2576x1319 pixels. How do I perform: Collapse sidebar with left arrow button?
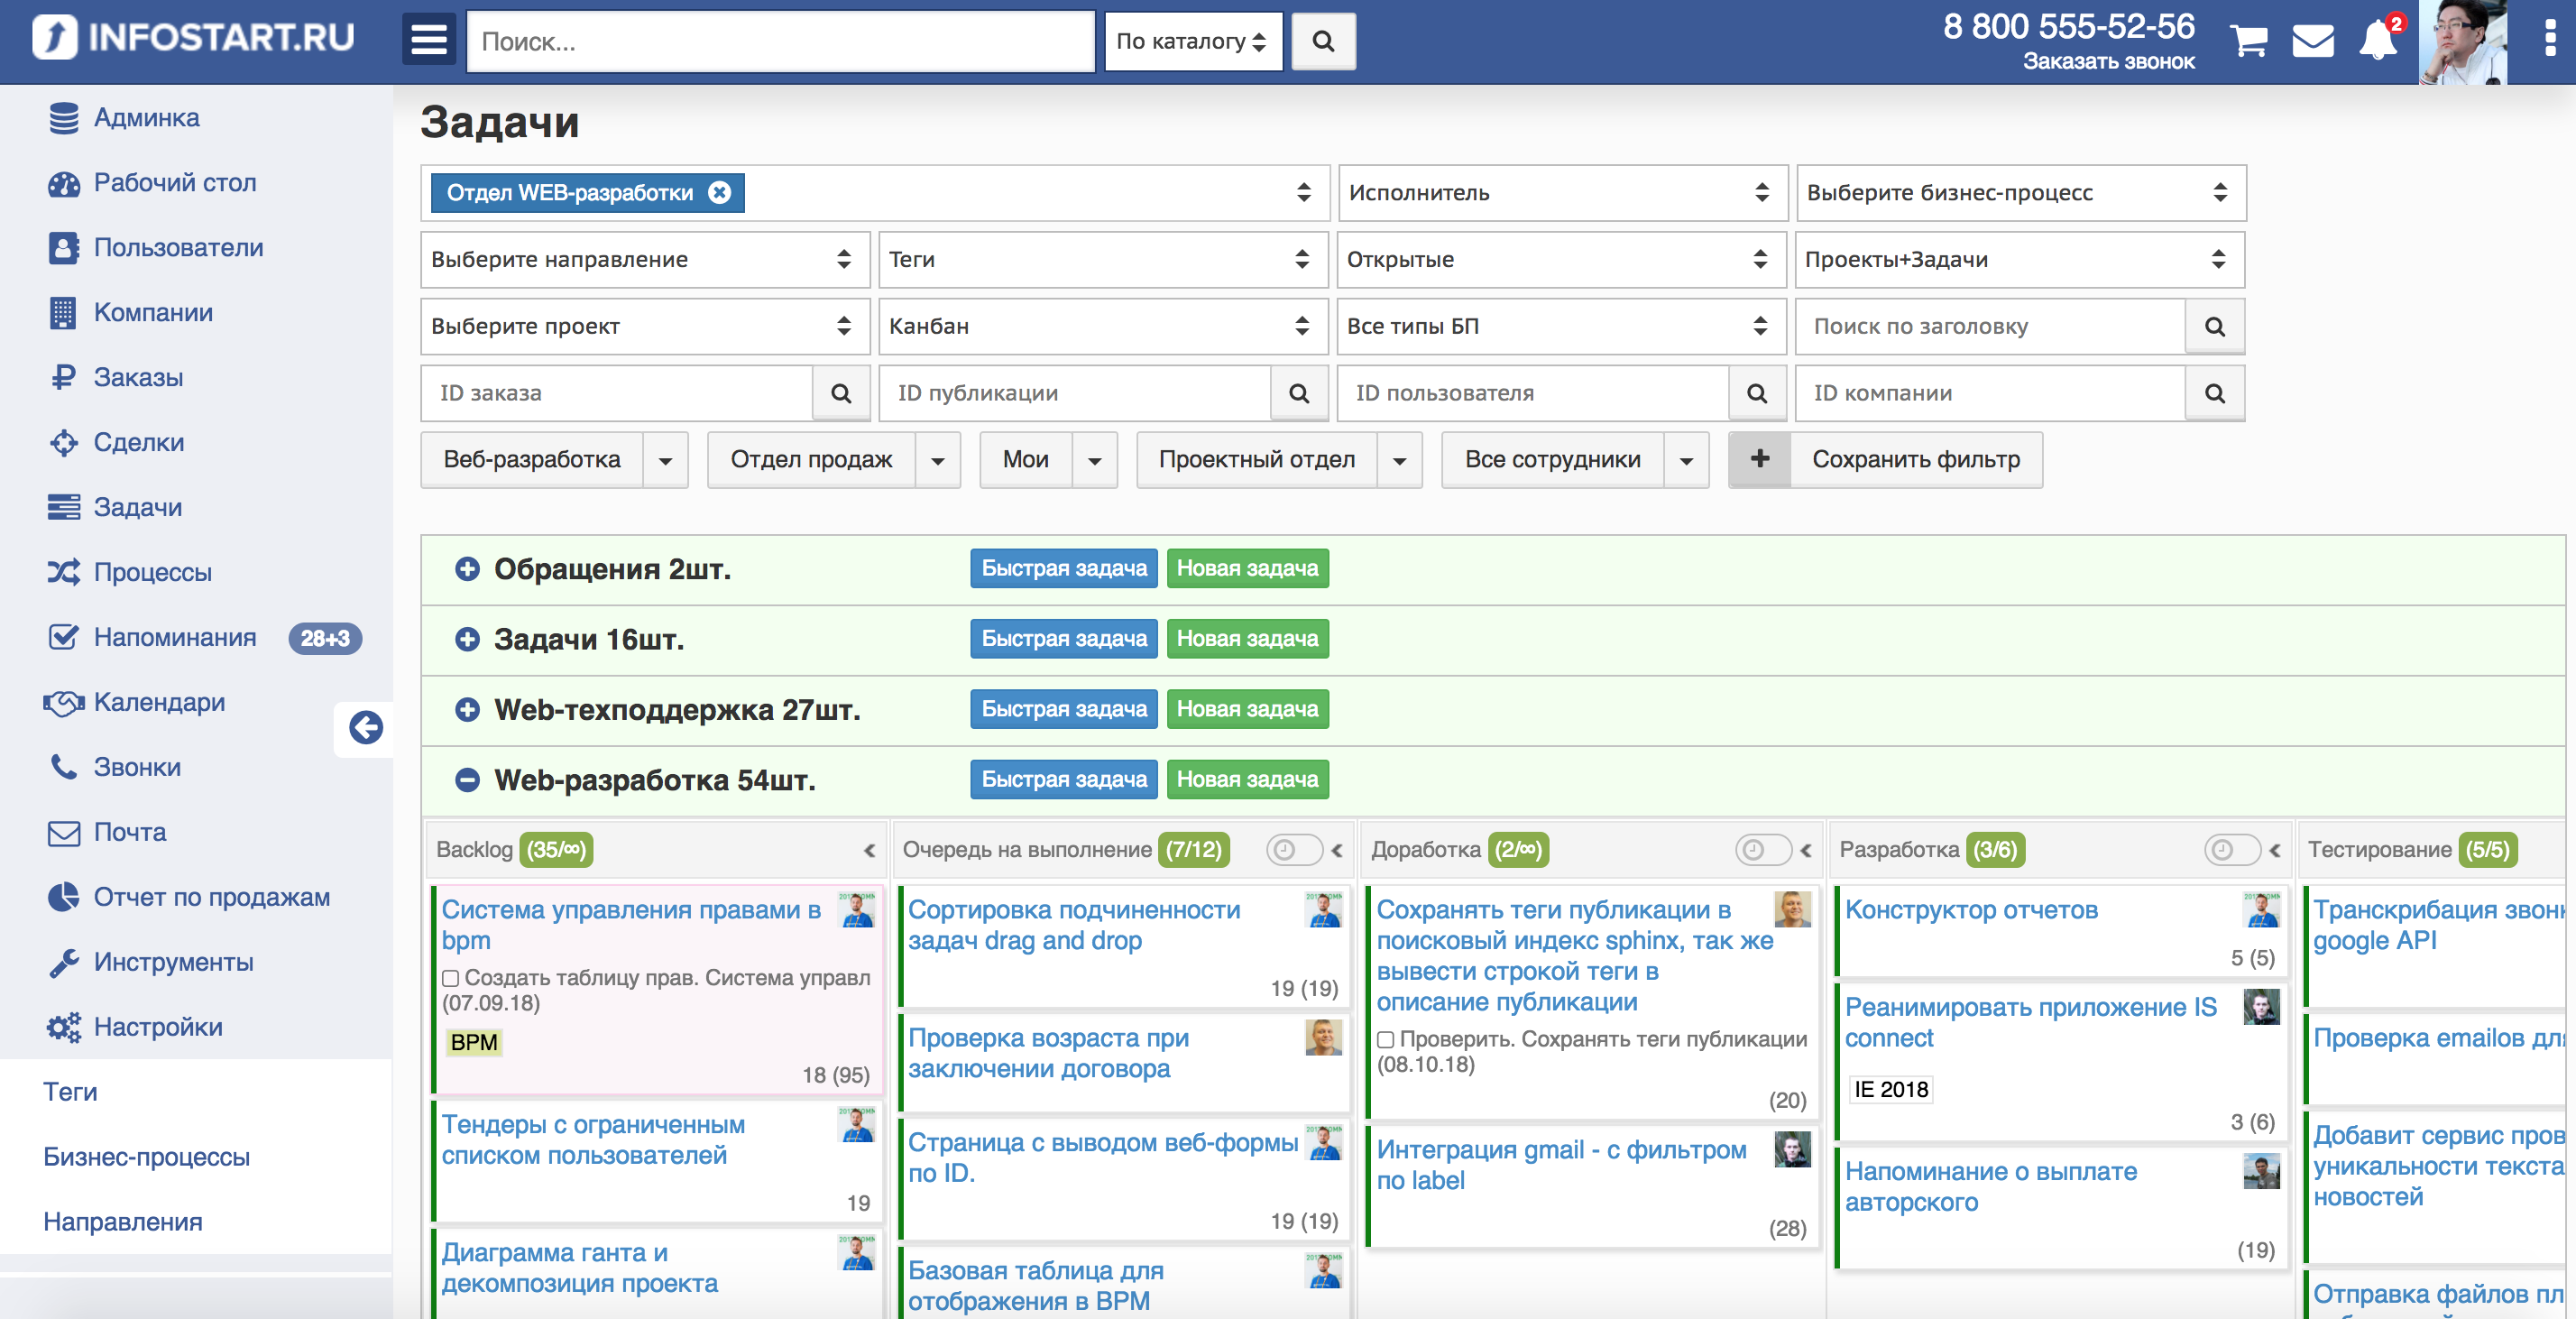pos(366,727)
